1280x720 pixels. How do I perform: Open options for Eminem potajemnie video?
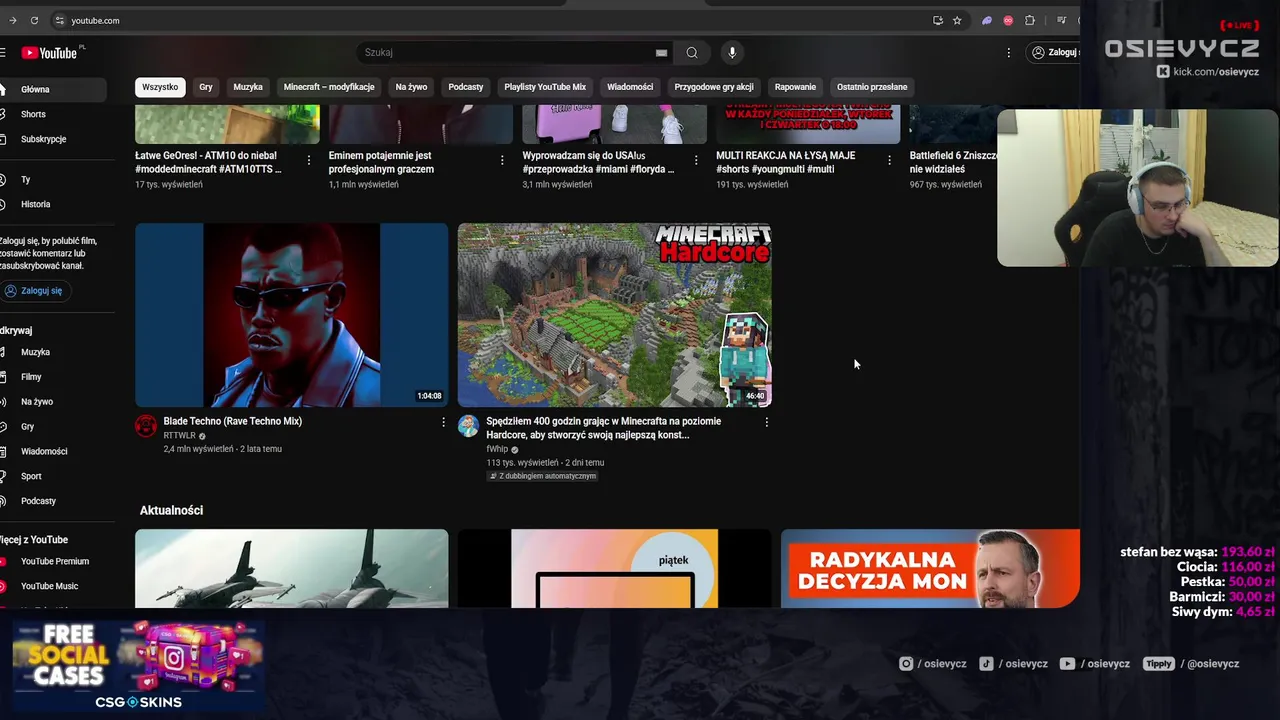[x=502, y=160]
